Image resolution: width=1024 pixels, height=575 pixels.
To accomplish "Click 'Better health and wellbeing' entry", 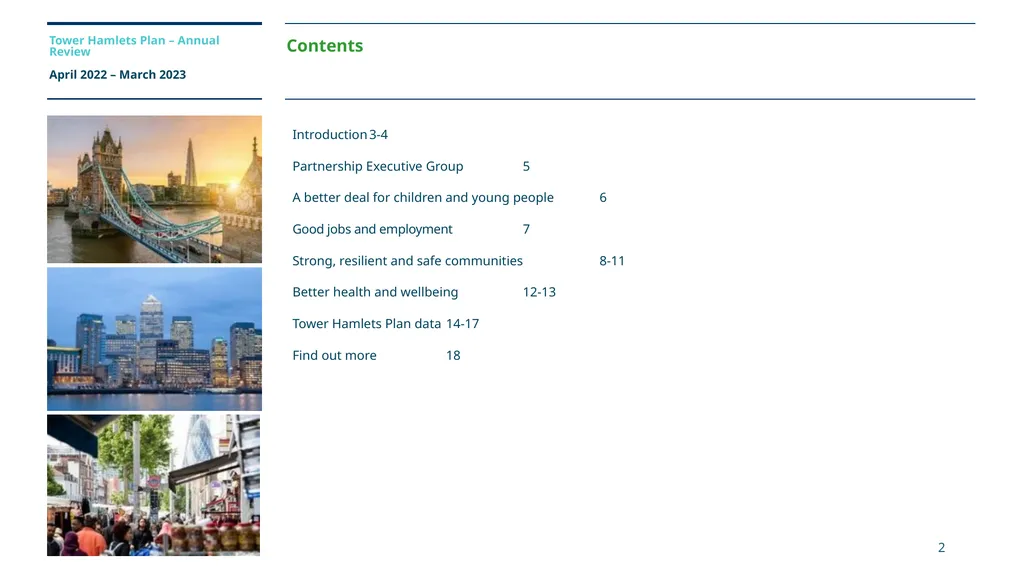I will pos(375,292).
